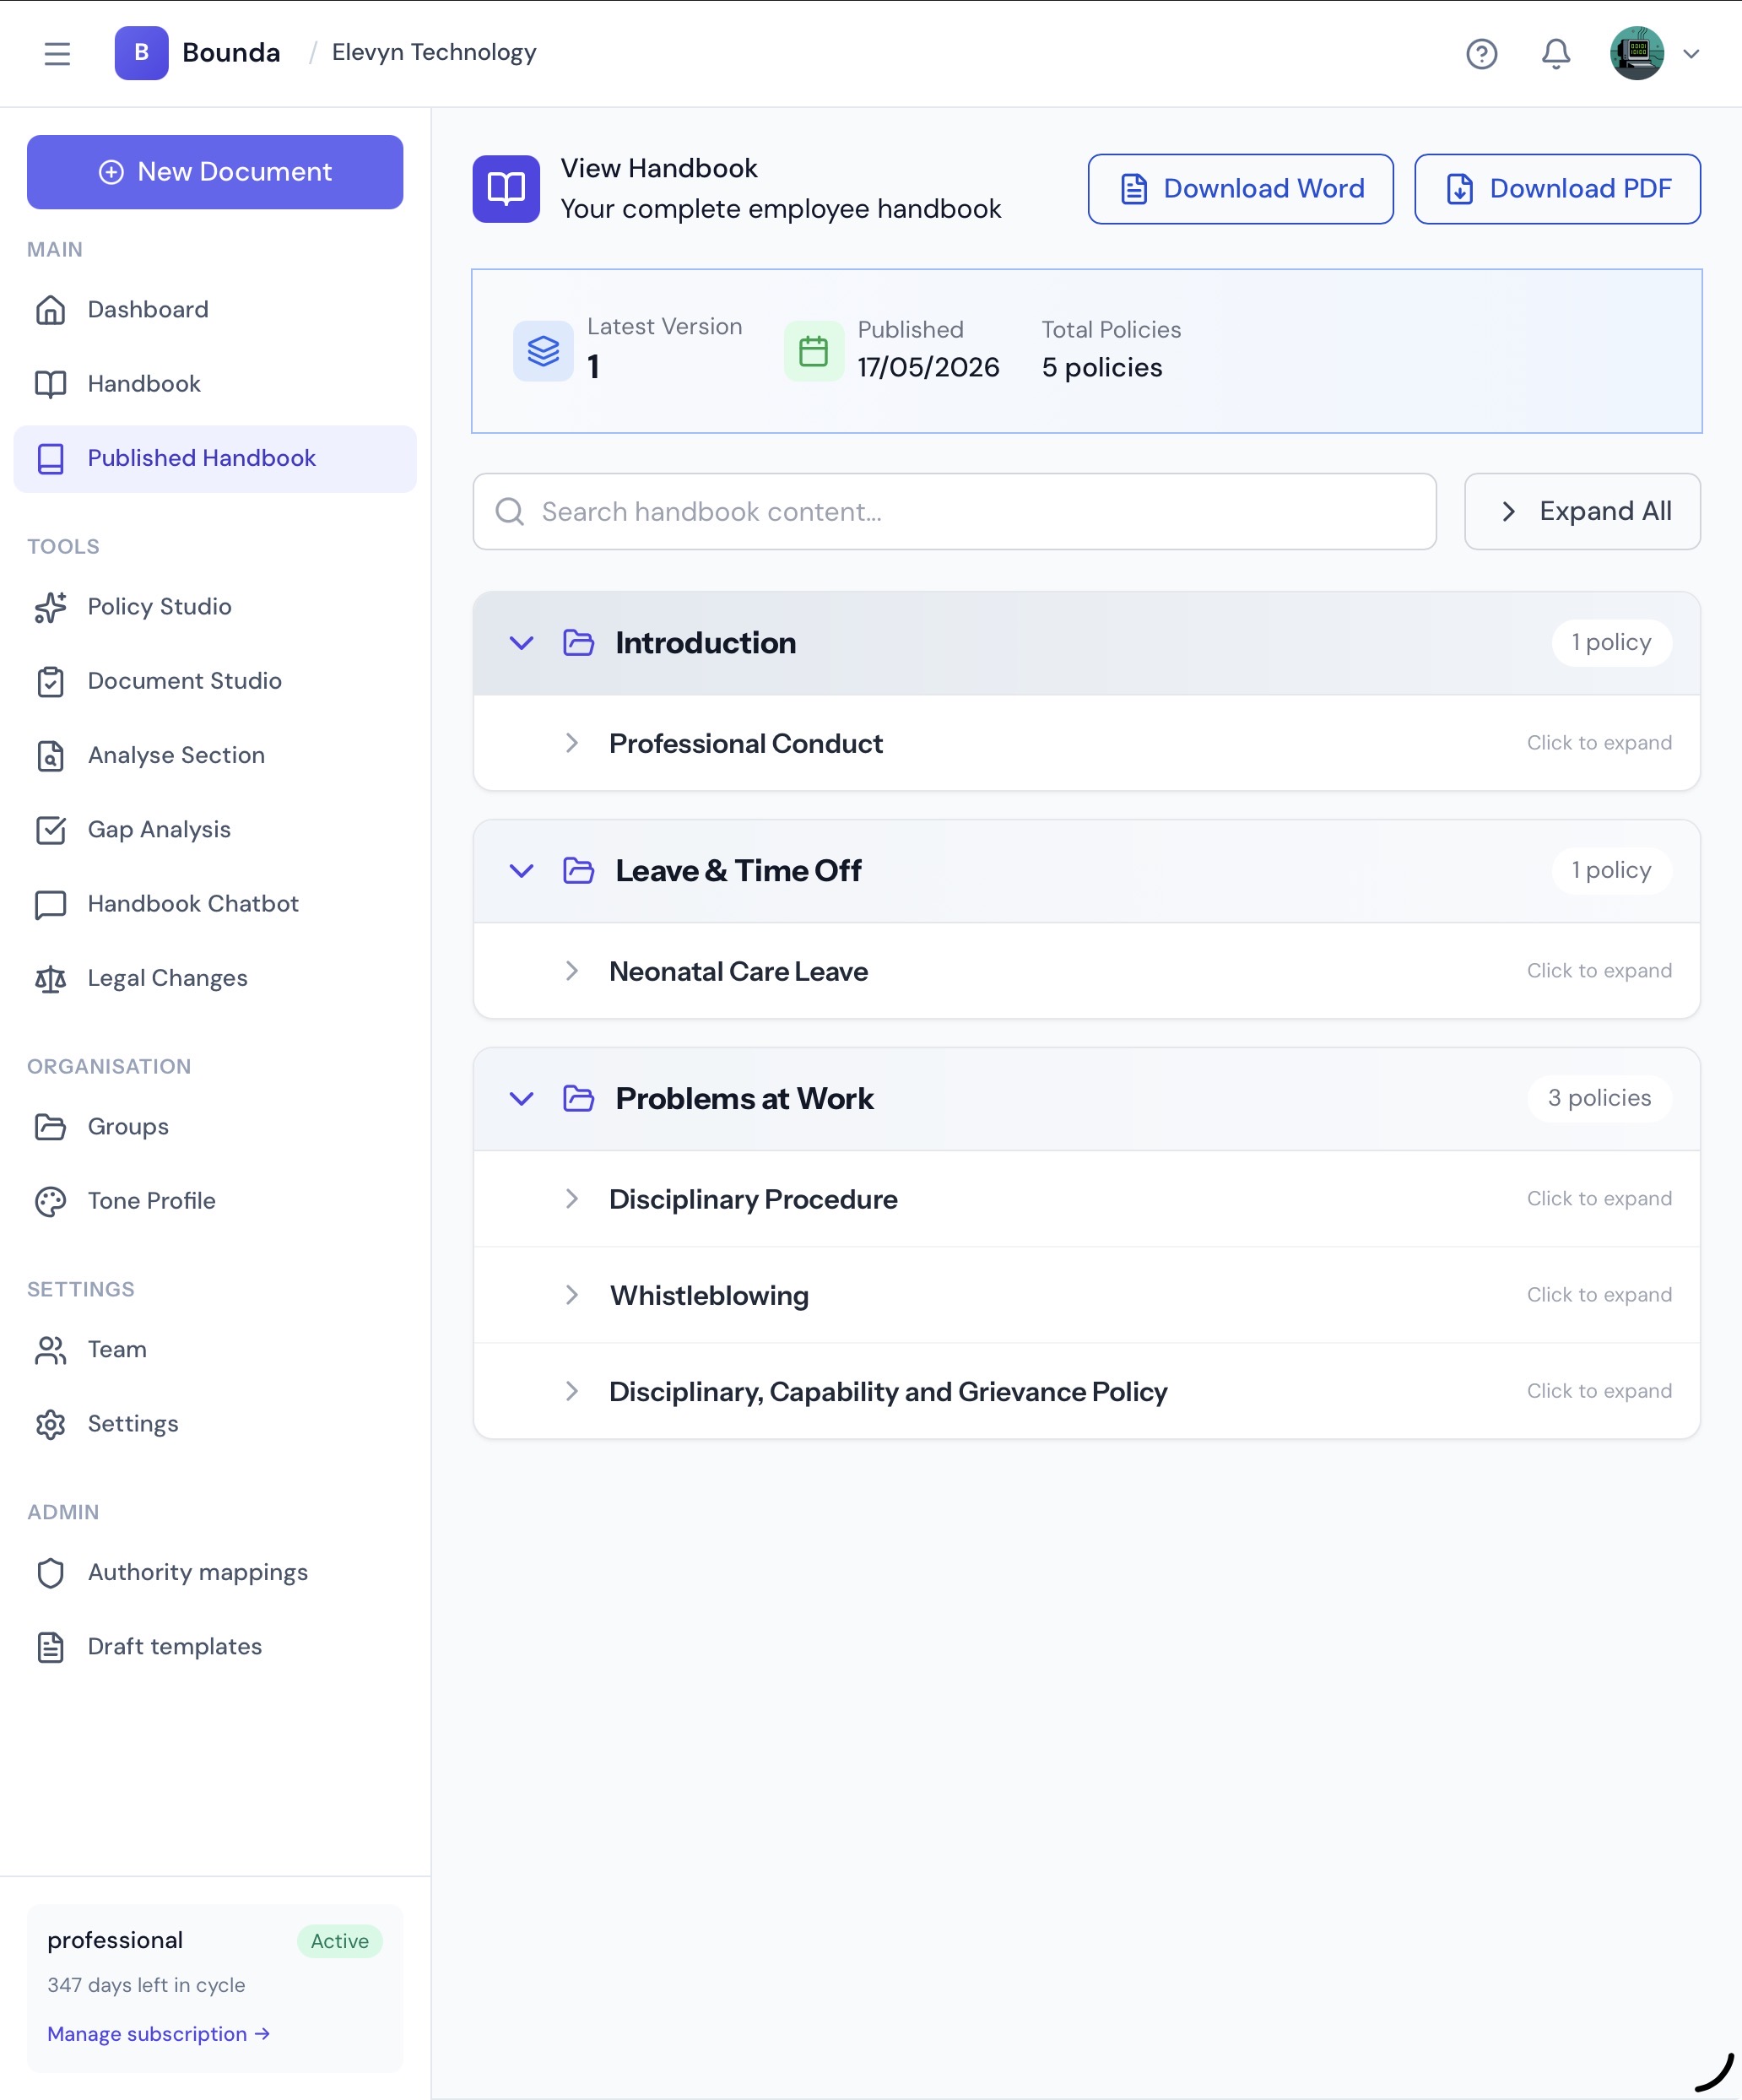This screenshot has height=2100, width=1742.
Task: Click the Leave & Time Off folder icon
Action: (578, 871)
